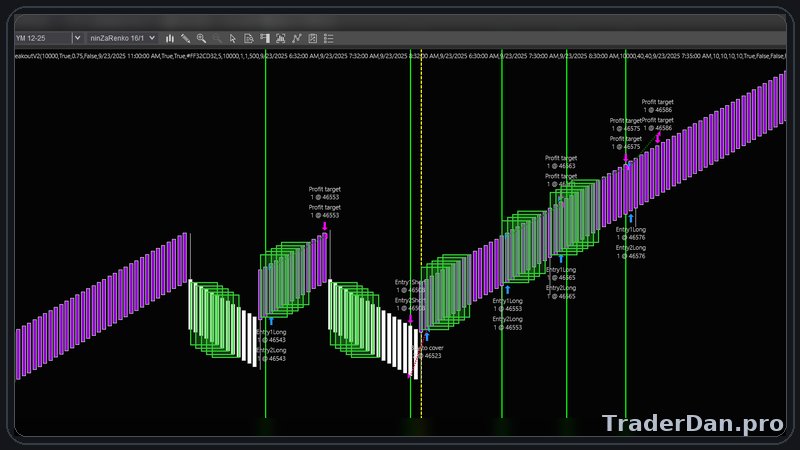Select the Entry2Long 1 @ 46553 label

[508, 323]
